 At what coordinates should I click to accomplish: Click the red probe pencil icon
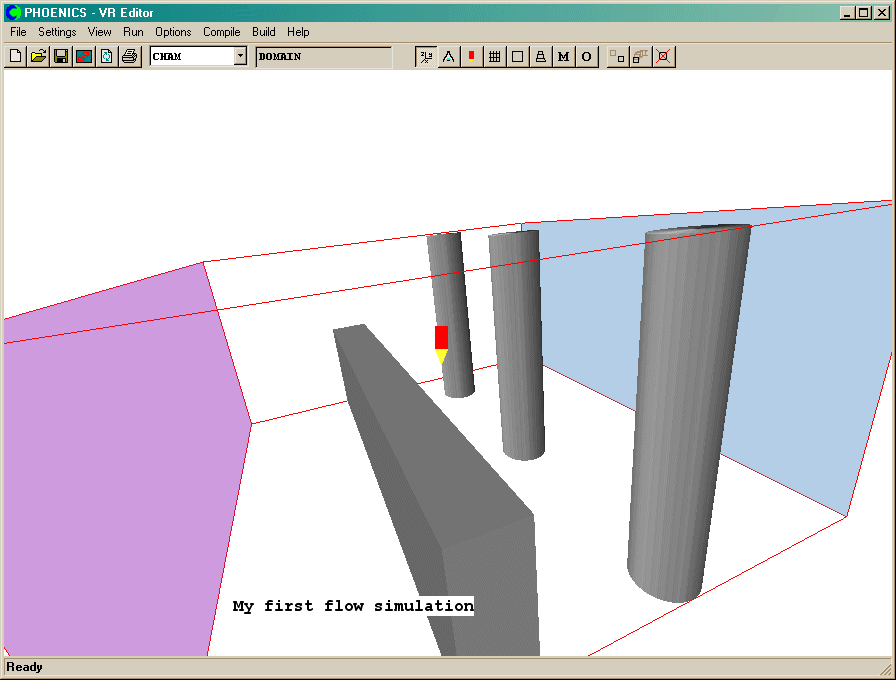(471, 57)
